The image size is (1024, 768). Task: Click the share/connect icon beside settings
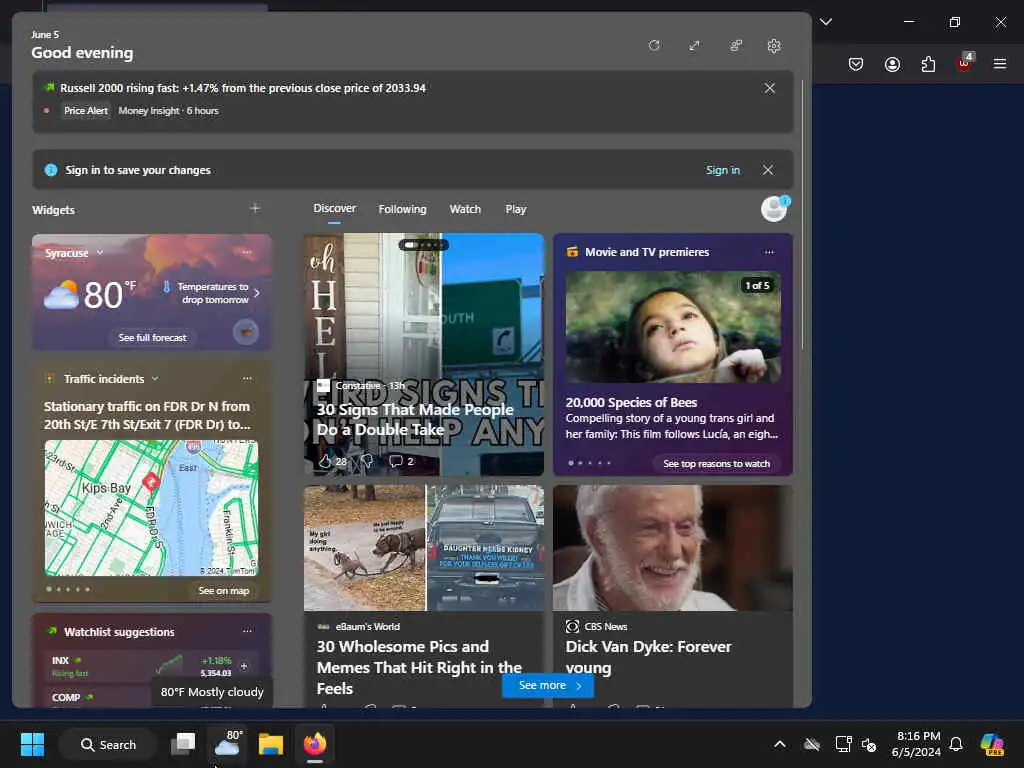[736, 45]
